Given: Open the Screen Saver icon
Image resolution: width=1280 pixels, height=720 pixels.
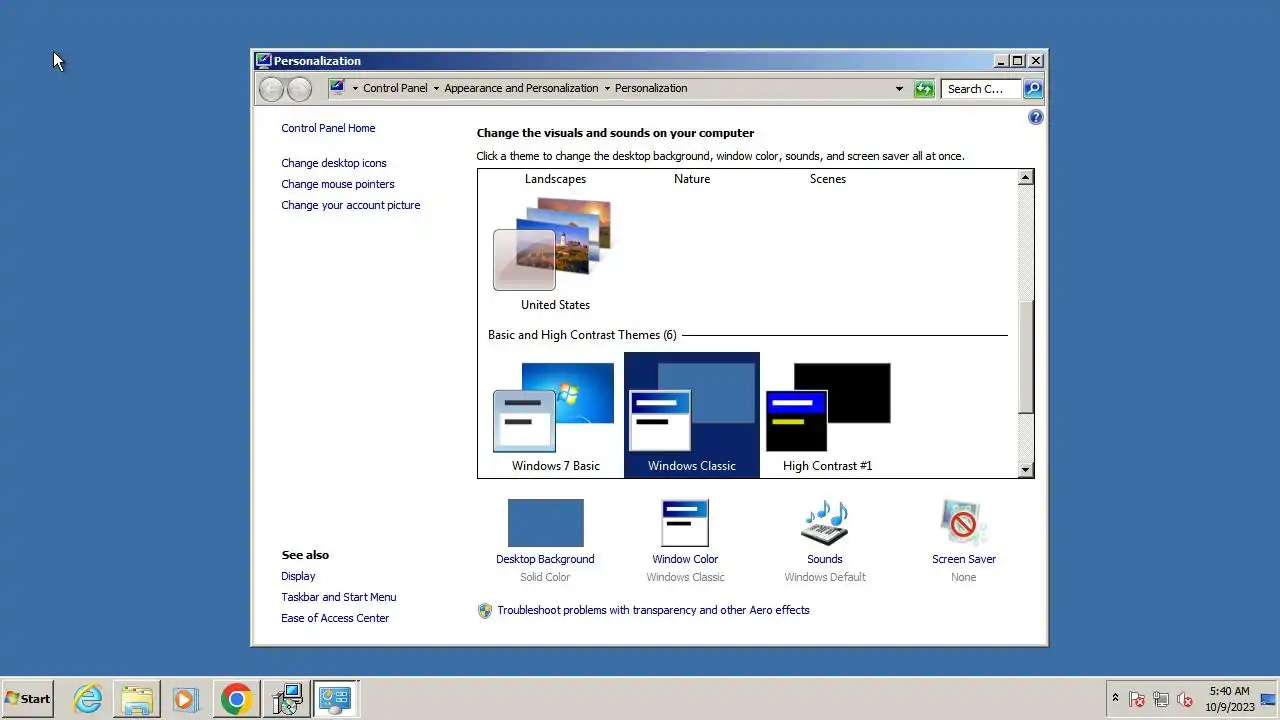Looking at the screenshot, I should pos(964,523).
